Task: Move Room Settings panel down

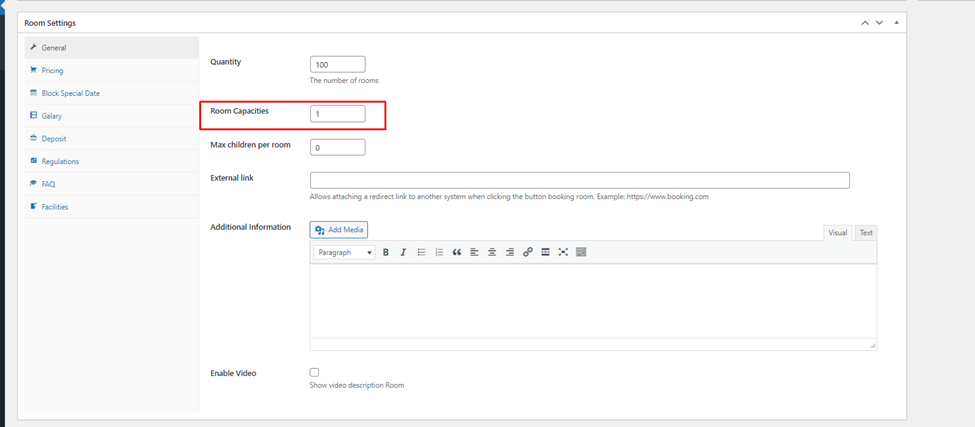Action: click(880, 23)
